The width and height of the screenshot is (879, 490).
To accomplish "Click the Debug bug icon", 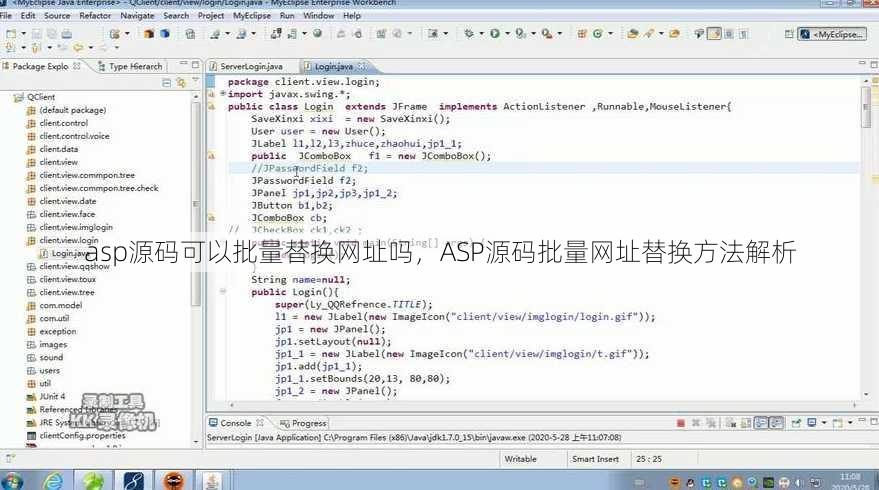I will (x=469, y=34).
